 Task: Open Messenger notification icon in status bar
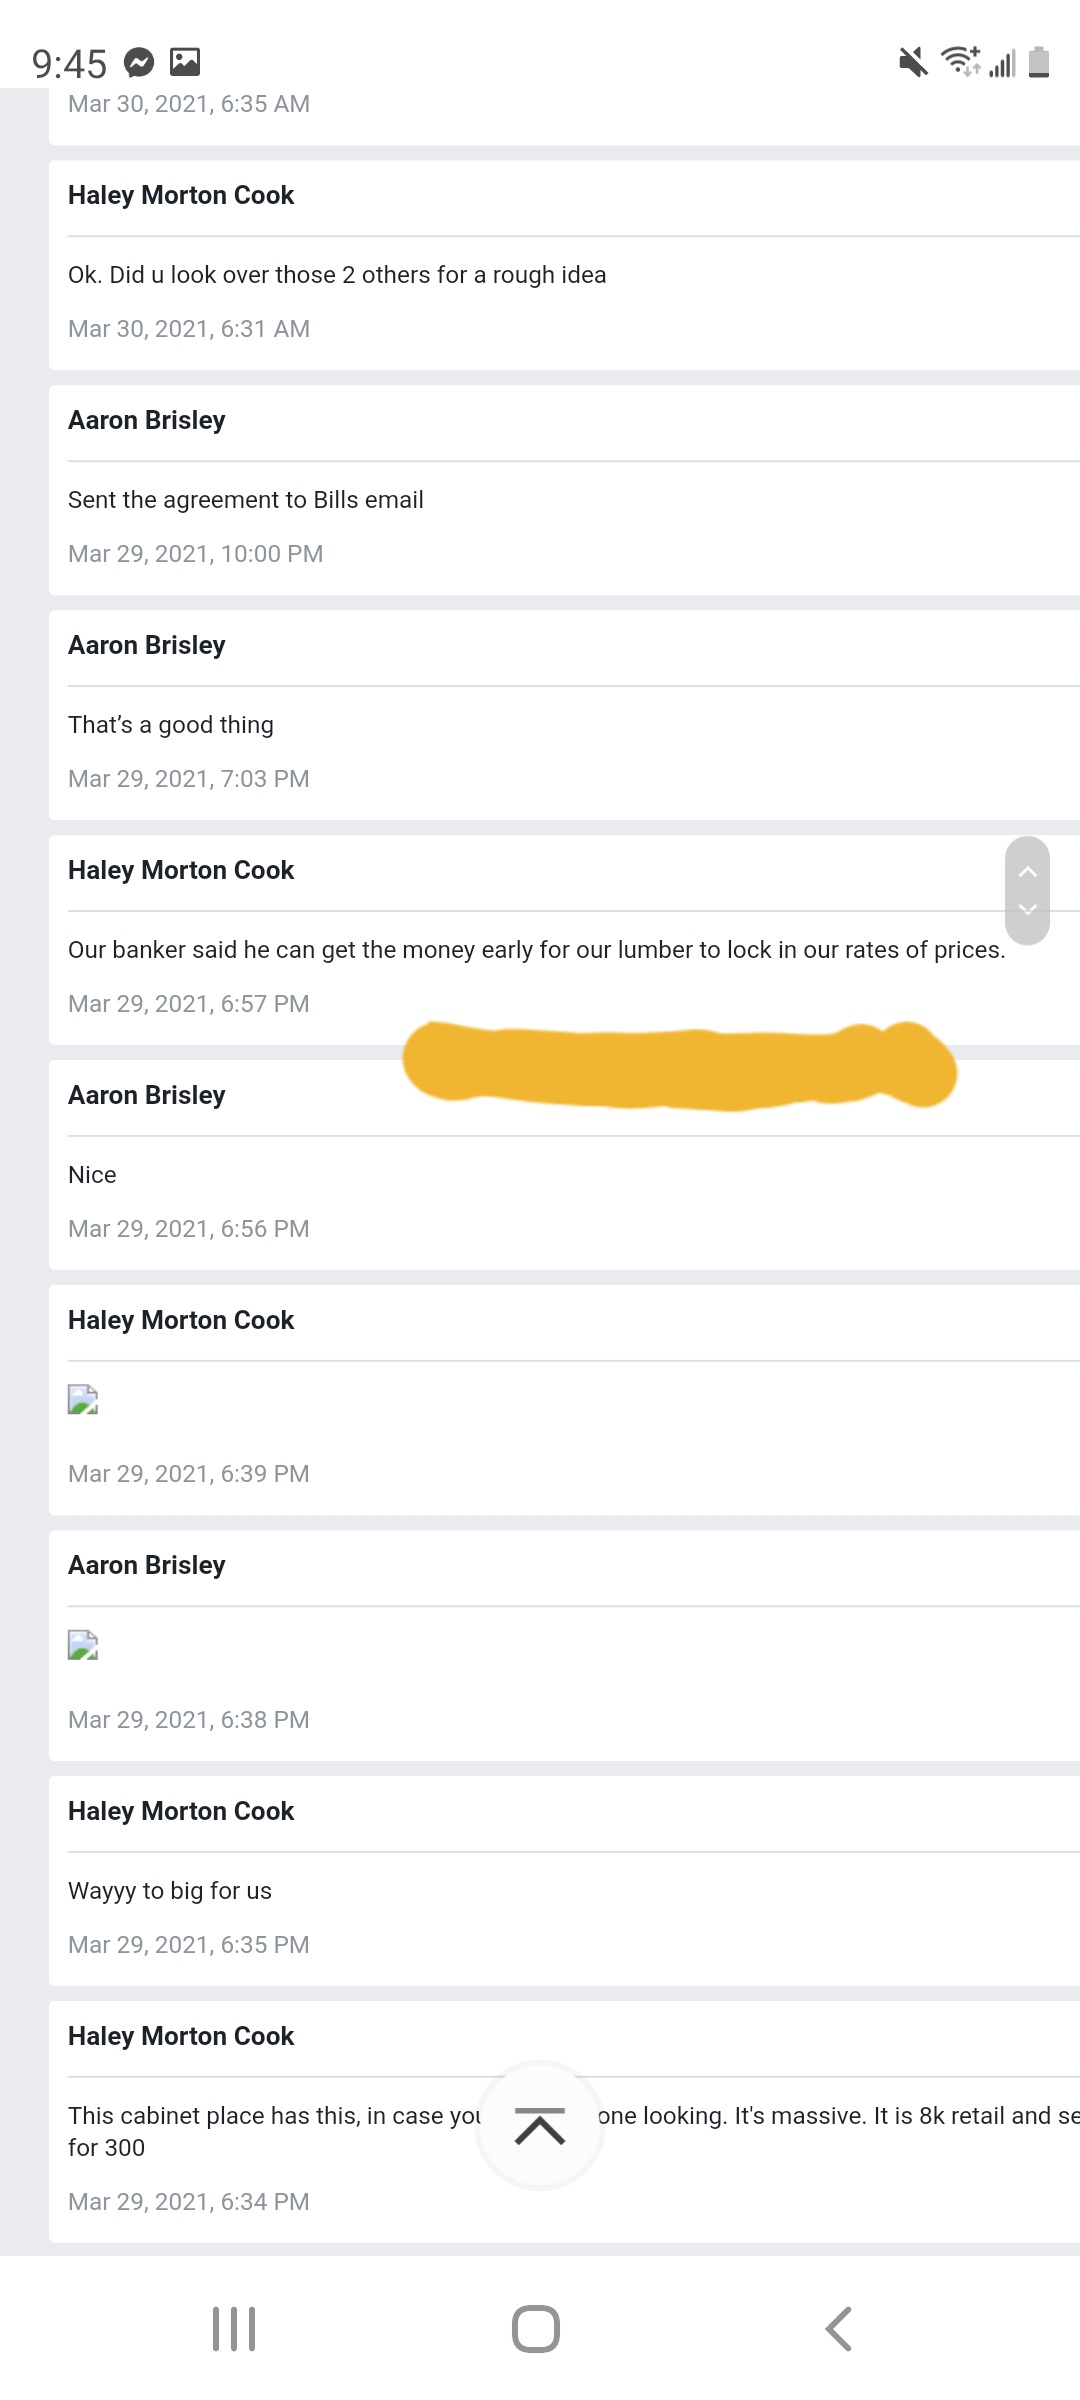coord(139,63)
